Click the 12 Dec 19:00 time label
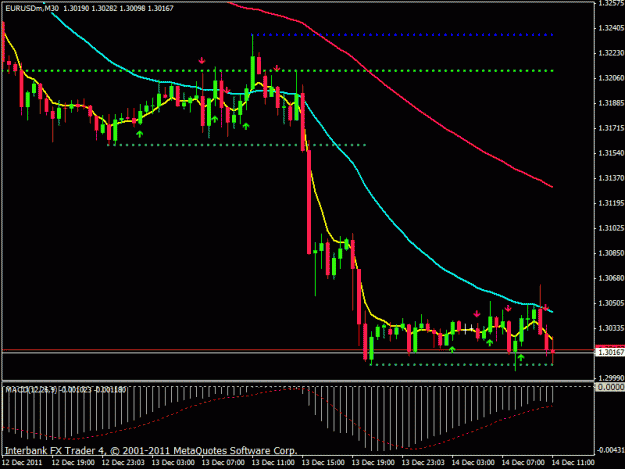The width and height of the screenshot is (625, 469). [73, 463]
